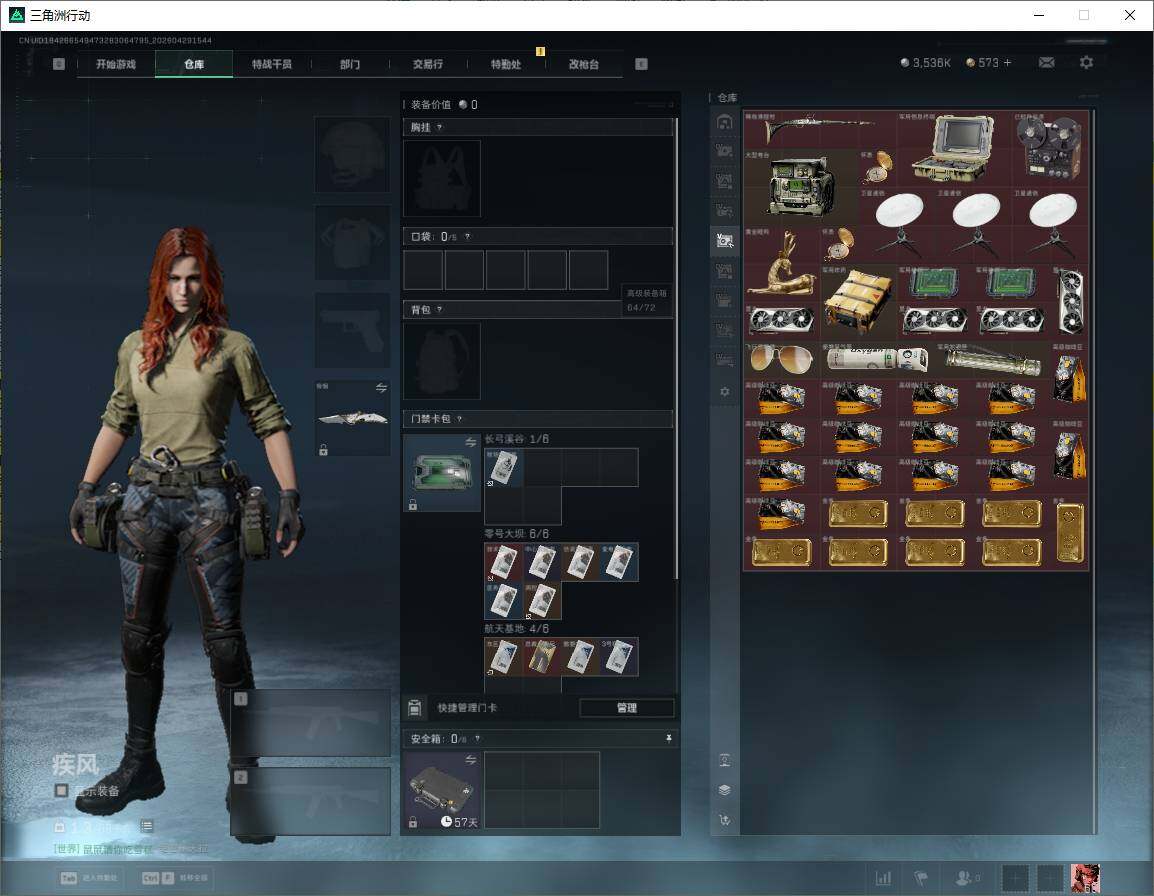Click the Ctrl F shortcut hint button
This screenshot has width=1154, height=896.
(175, 878)
